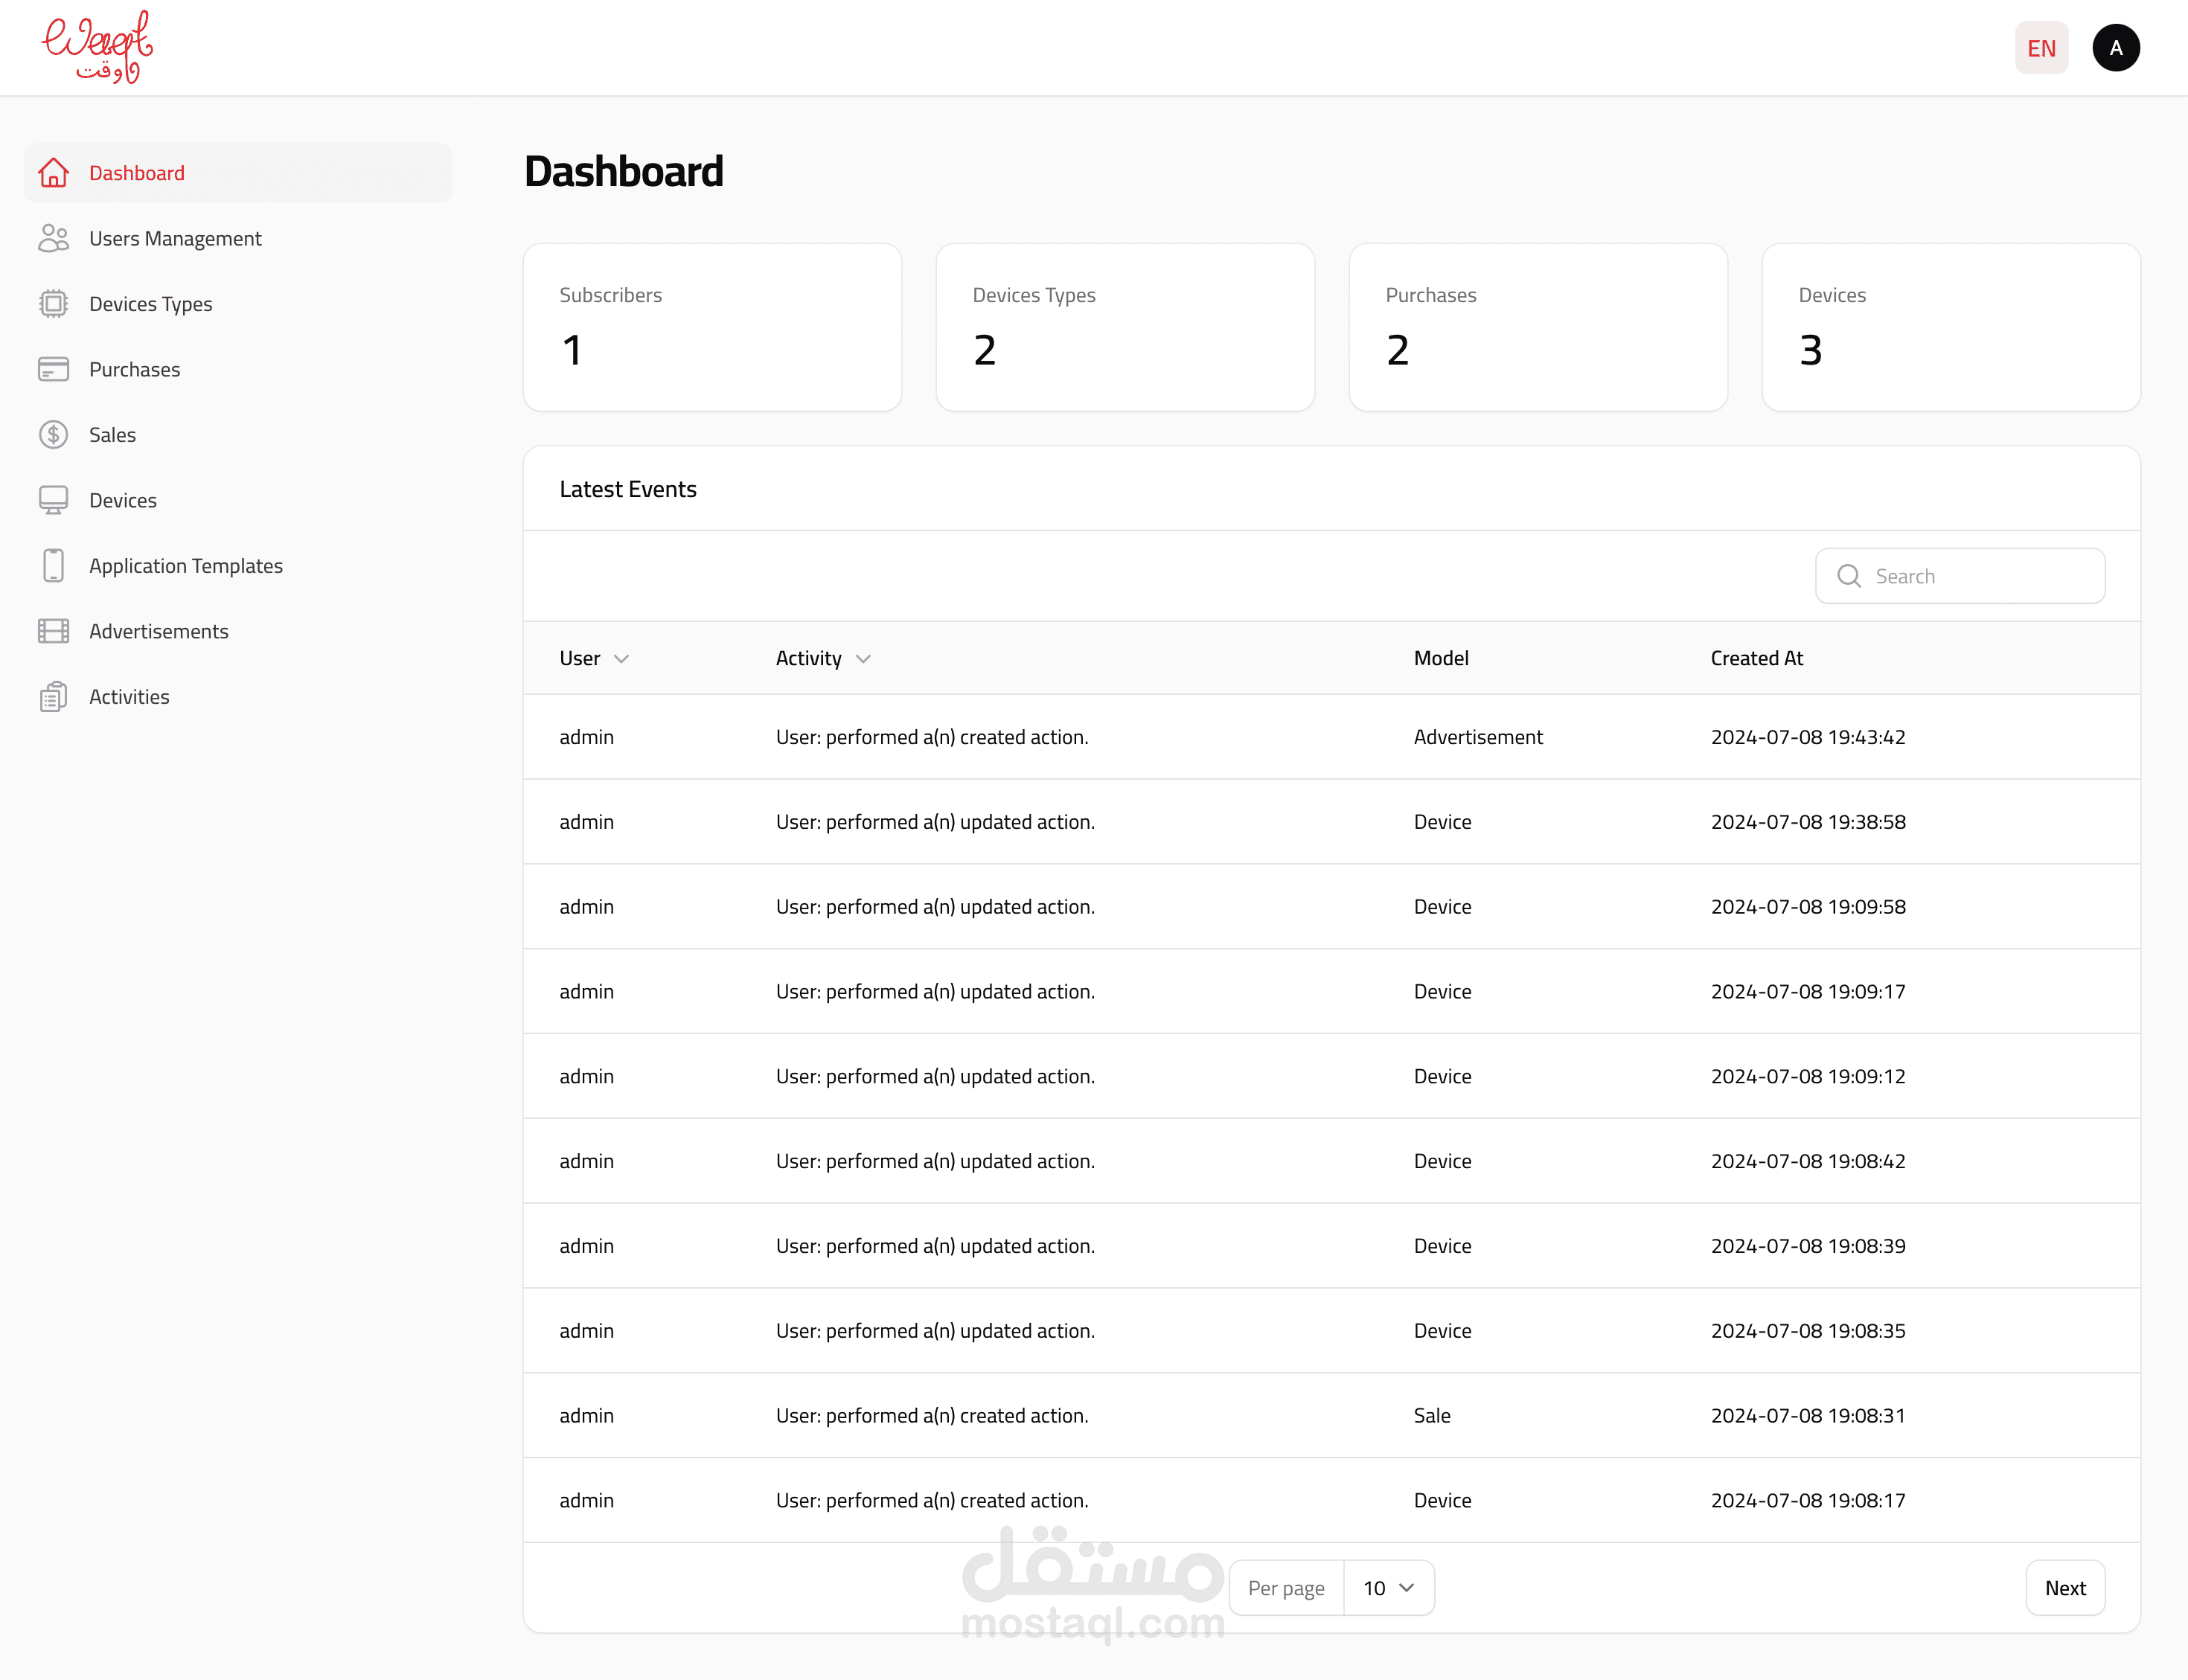The width and height of the screenshot is (2188, 1680).
Task: Click the Dashboard home icon
Action: click(53, 173)
